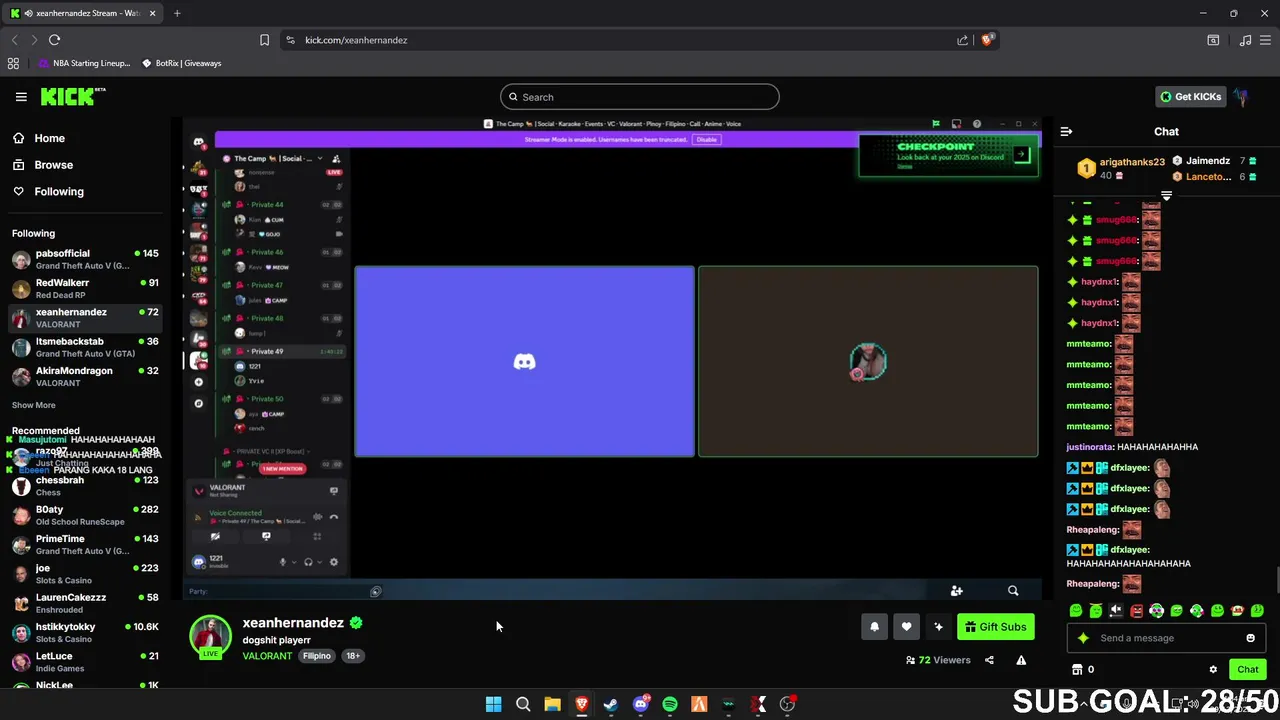Open hstikkytokky recommended channel
Viewport: 1280px width, 720px height.
(x=85, y=632)
